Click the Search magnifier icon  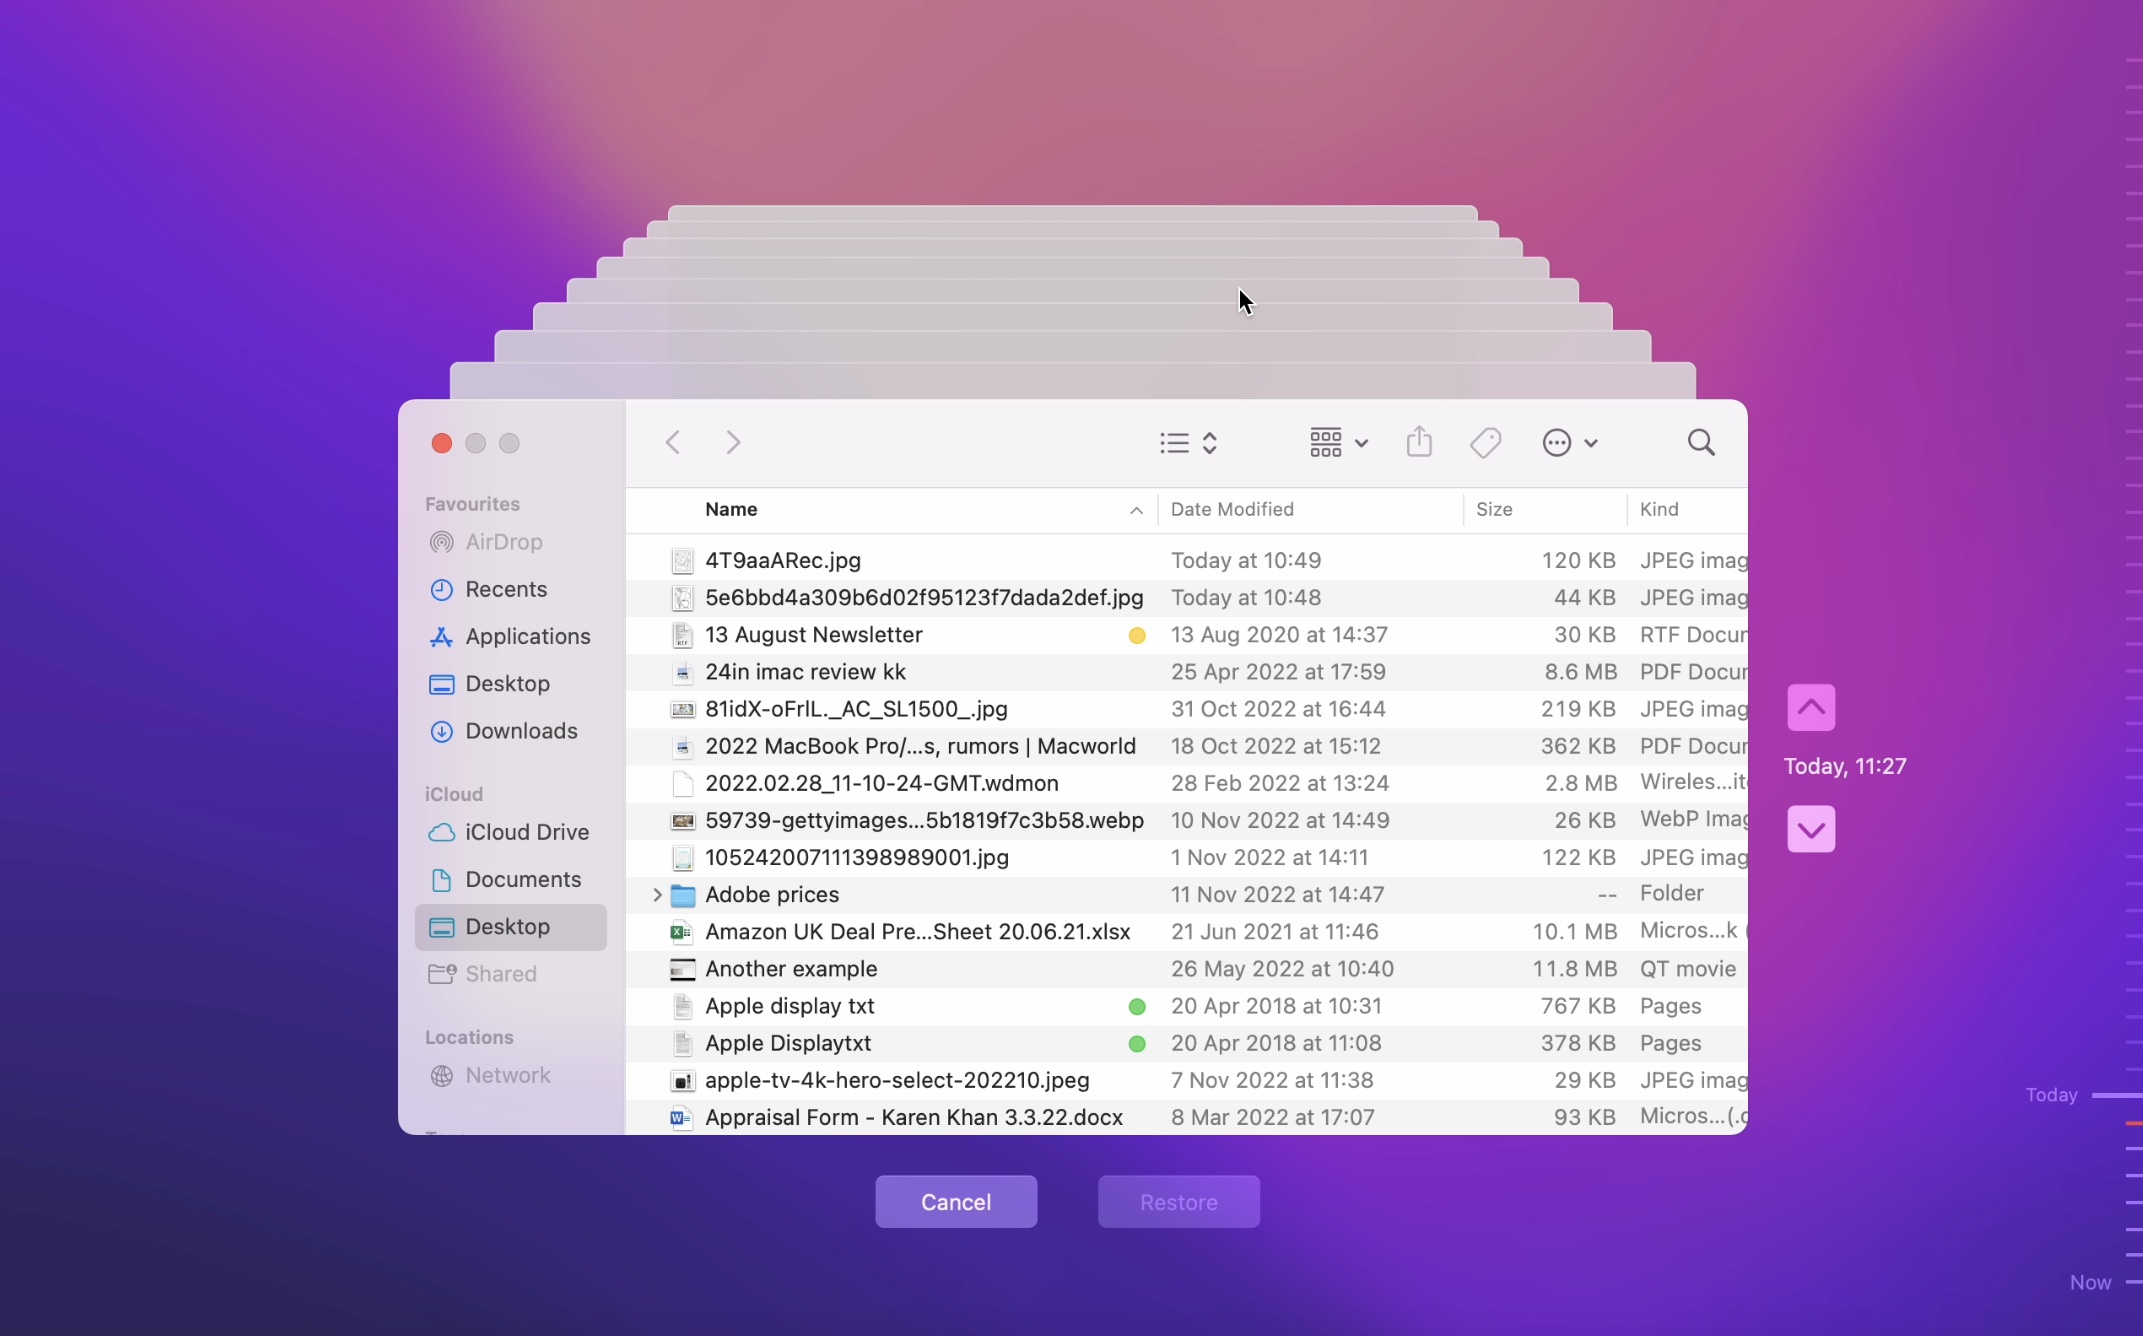pos(1701,442)
